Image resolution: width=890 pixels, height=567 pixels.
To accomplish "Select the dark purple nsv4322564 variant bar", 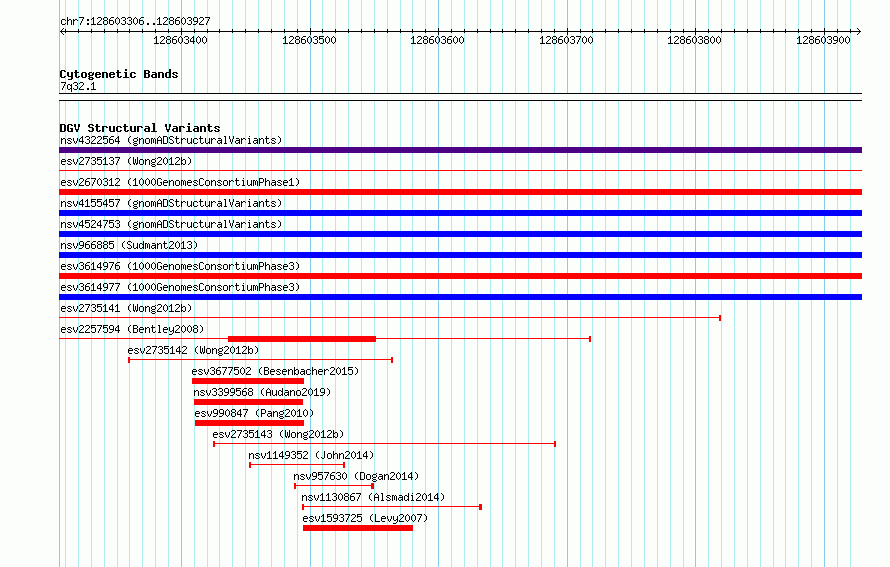I will (x=460, y=150).
